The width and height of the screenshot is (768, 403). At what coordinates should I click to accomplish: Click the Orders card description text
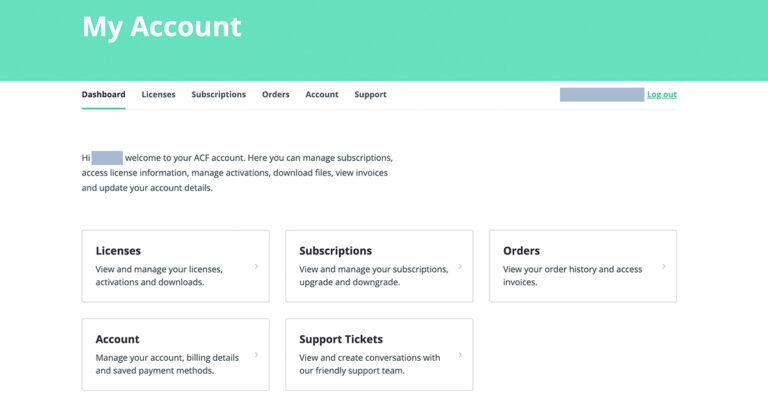(572, 276)
